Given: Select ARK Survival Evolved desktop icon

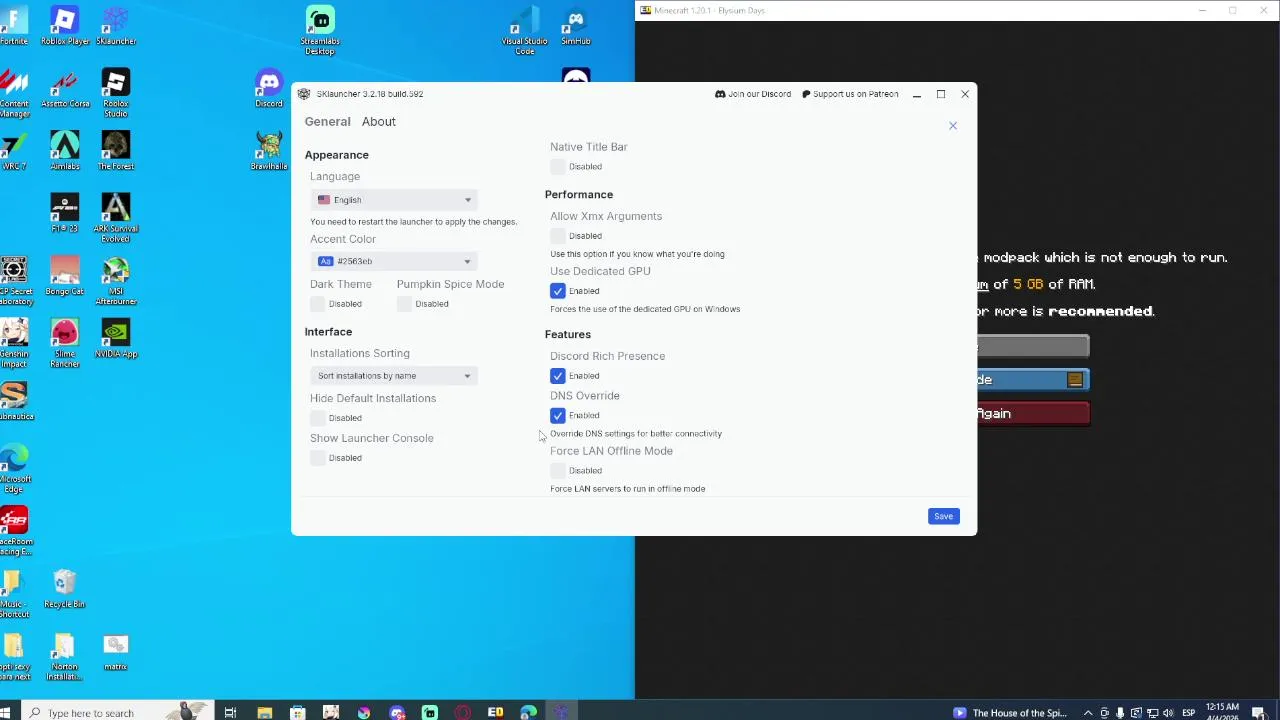Looking at the screenshot, I should 116,217.
